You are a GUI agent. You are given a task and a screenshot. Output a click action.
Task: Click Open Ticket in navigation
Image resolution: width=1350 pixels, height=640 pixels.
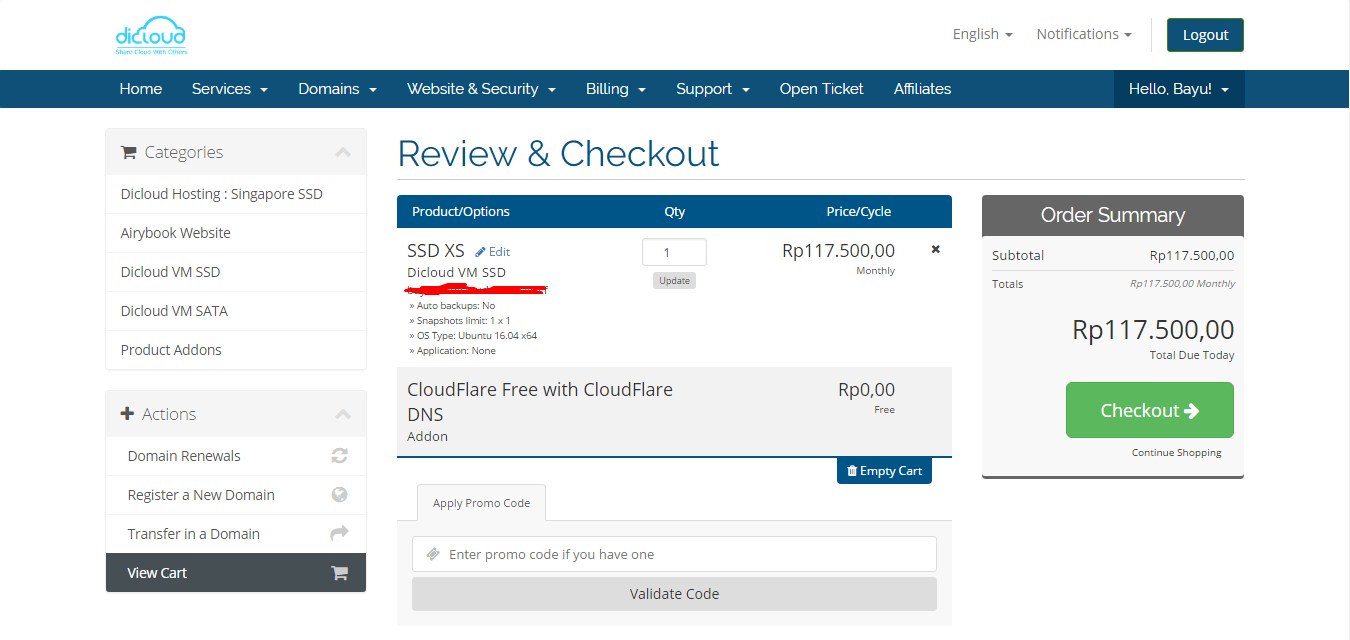click(821, 89)
